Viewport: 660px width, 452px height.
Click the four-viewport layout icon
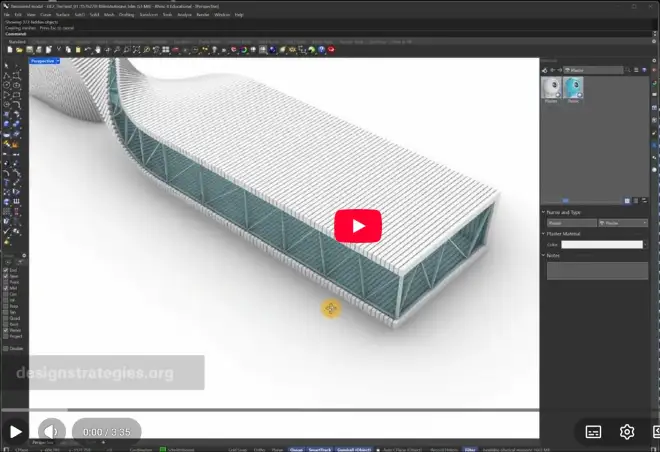click(x=166, y=50)
